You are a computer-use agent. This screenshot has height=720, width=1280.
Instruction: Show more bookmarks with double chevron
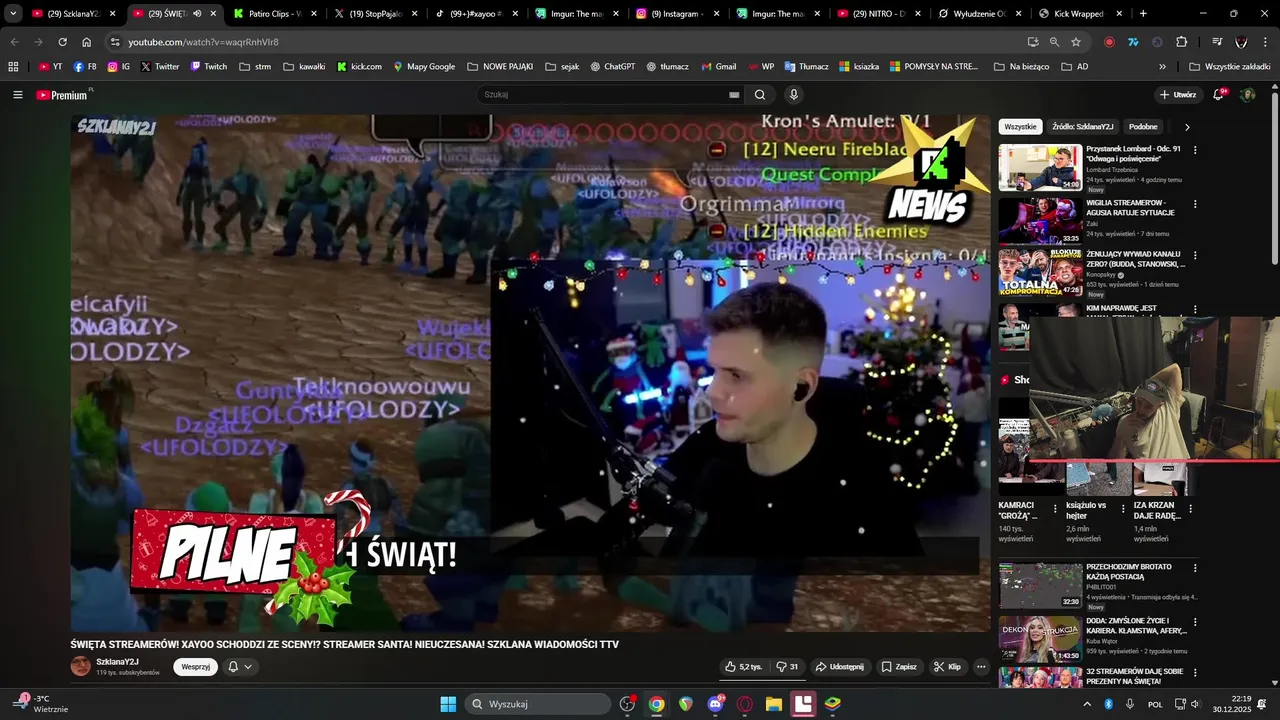(x=1162, y=67)
